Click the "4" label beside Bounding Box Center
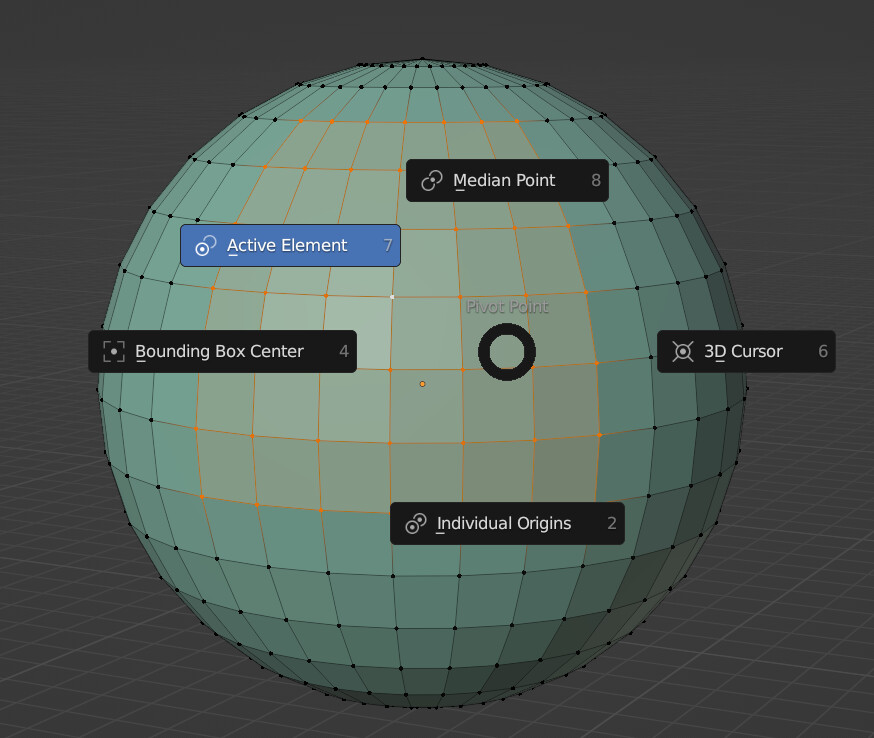This screenshot has width=874, height=738. point(343,351)
